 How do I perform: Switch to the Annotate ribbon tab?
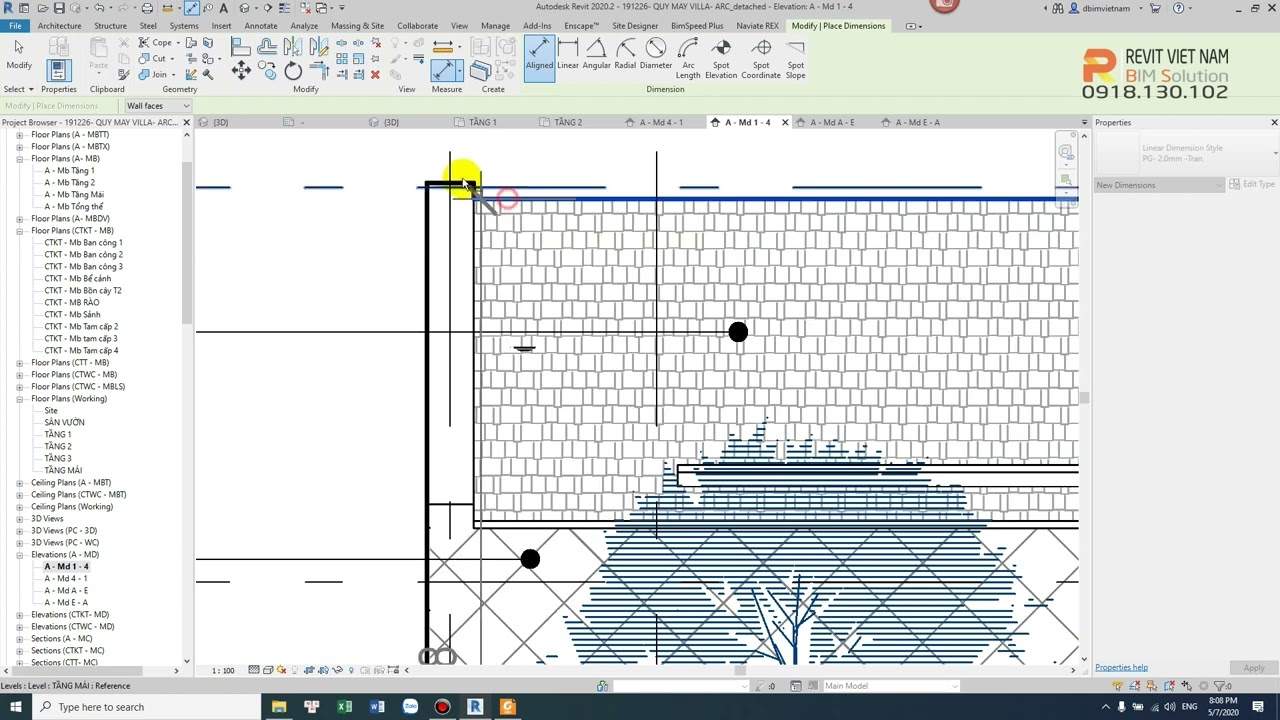coord(261,26)
